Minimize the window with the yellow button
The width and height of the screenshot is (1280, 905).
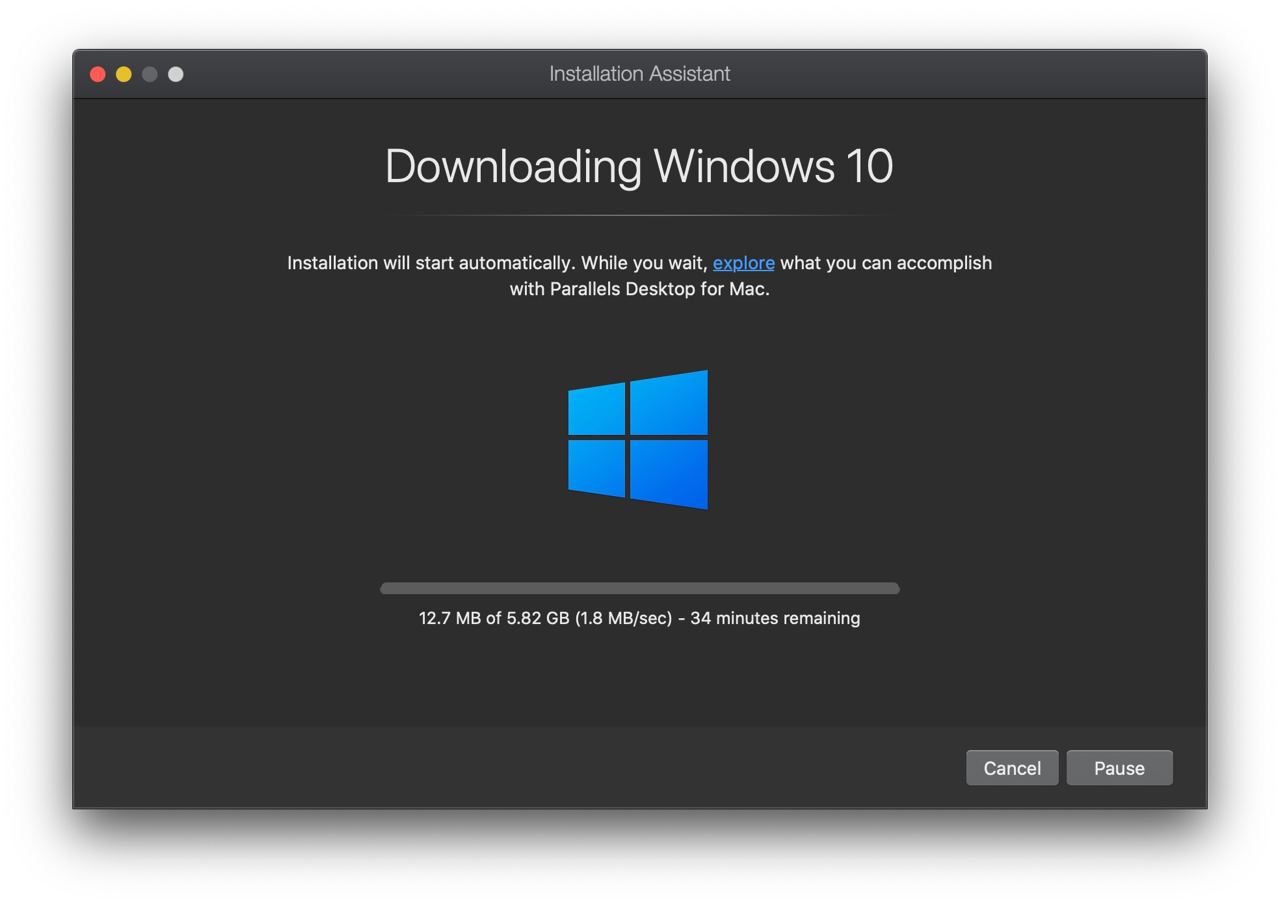(124, 74)
